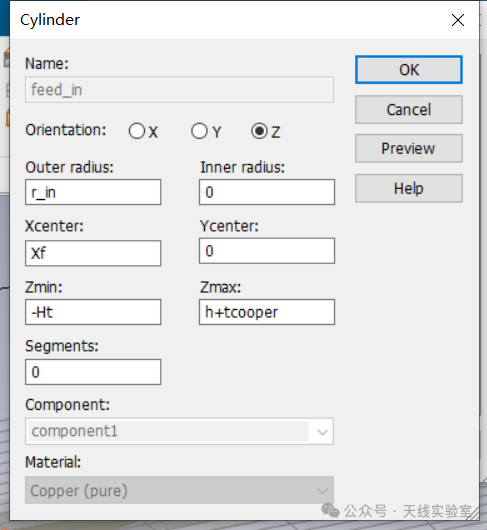487x530 pixels.
Task: Open Help for the Cylinder dialog
Action: [409, 188]
